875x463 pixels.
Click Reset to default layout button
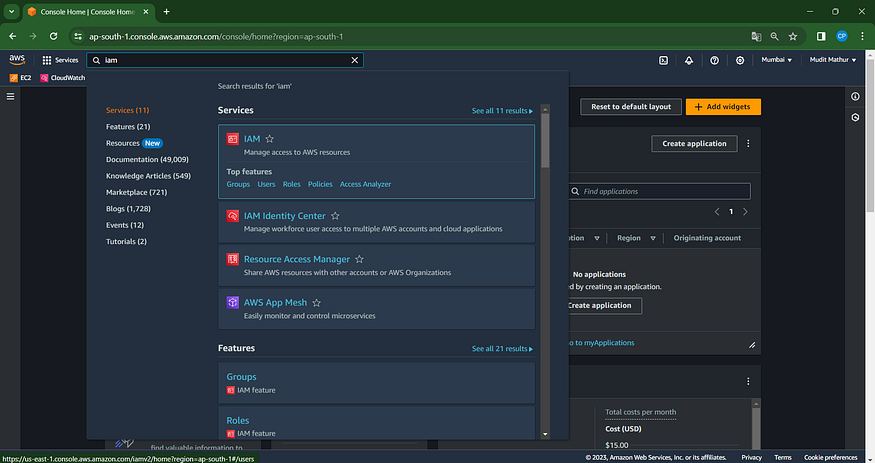click(x=631, y=107)
